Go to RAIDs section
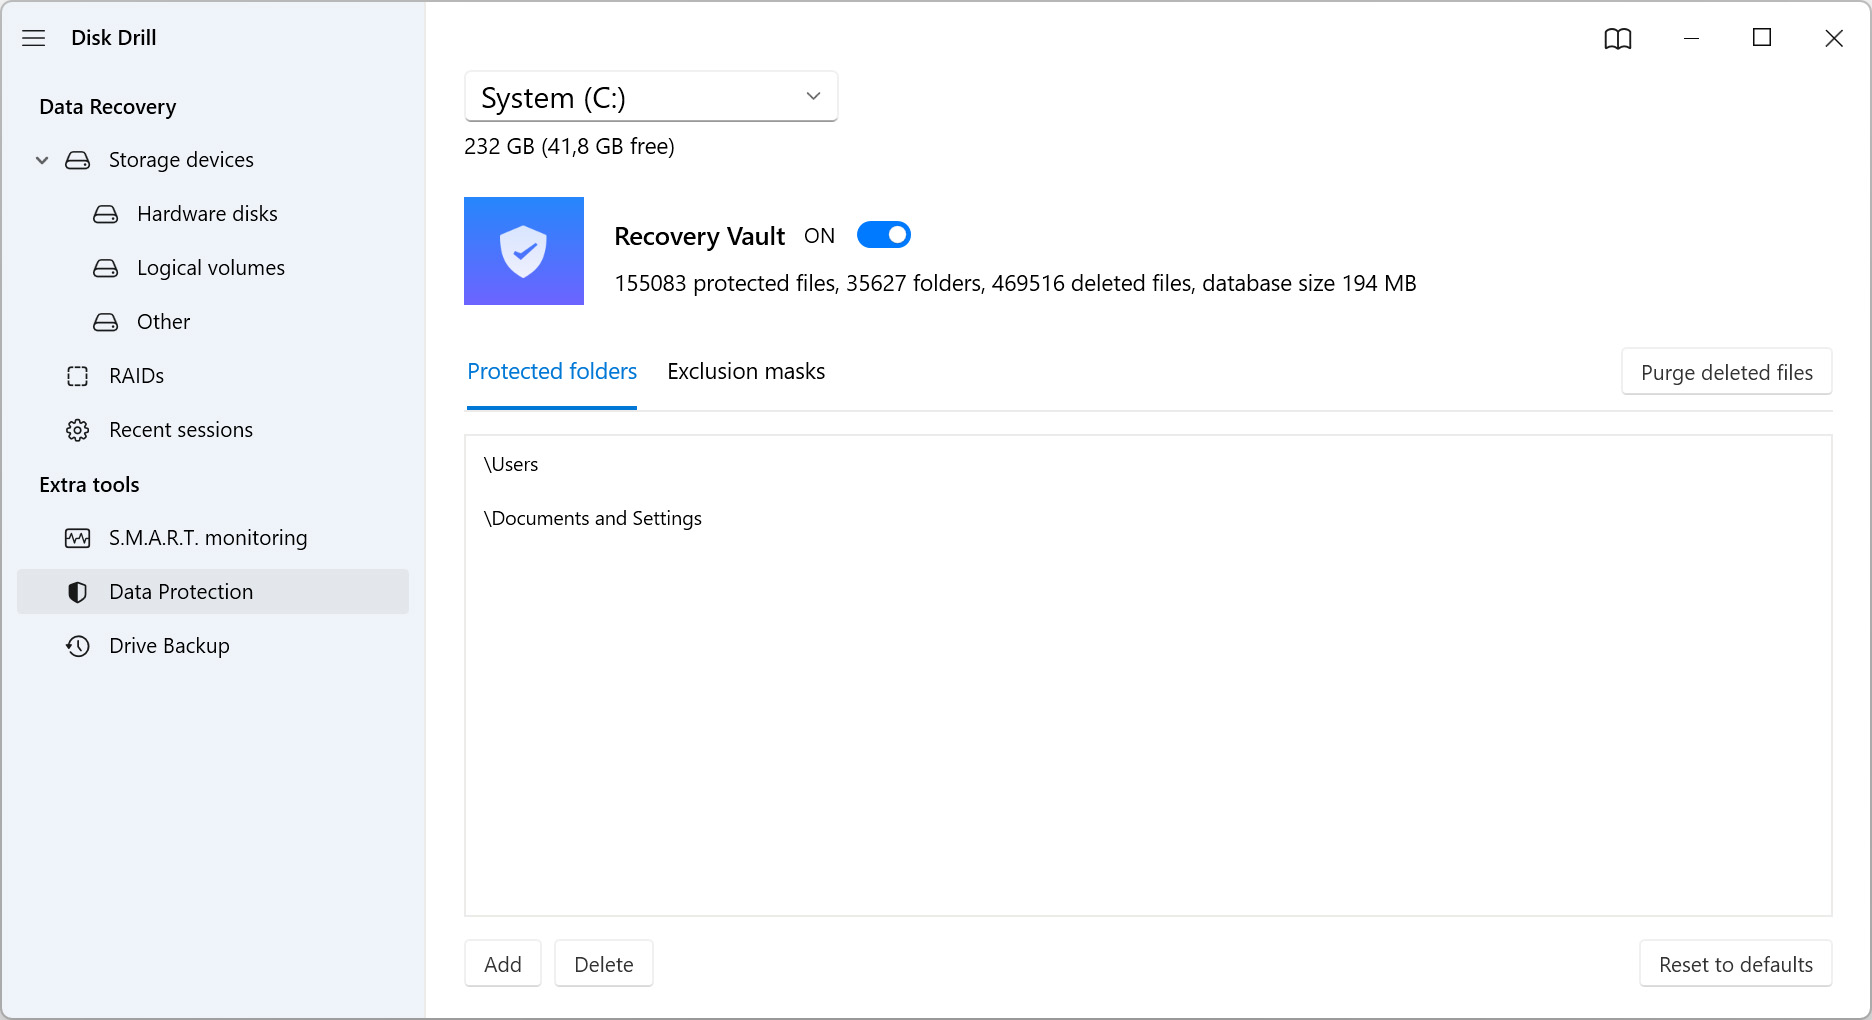 pos(213,376)
